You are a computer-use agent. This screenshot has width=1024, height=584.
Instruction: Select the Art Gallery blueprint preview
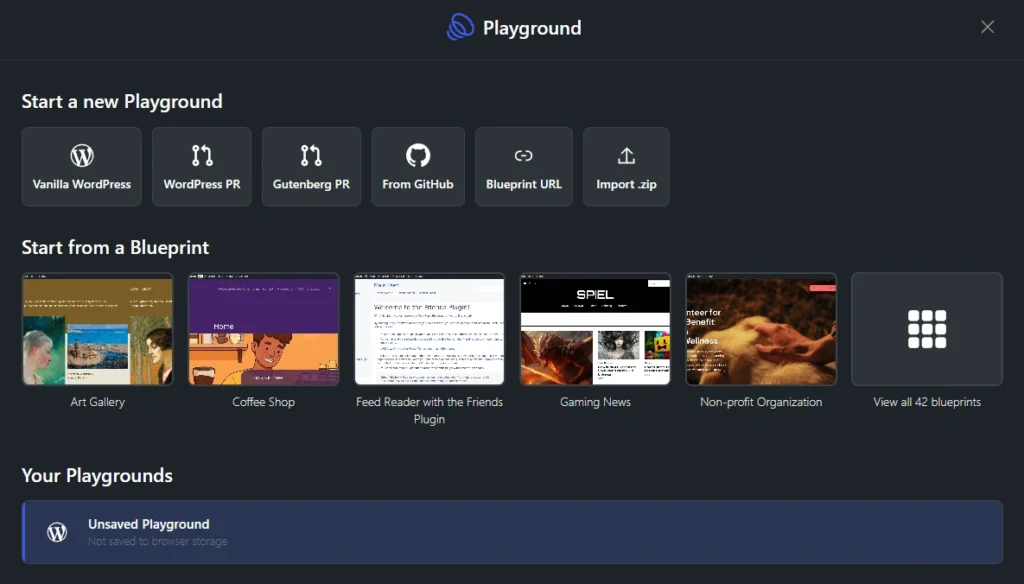coord(97,329)
